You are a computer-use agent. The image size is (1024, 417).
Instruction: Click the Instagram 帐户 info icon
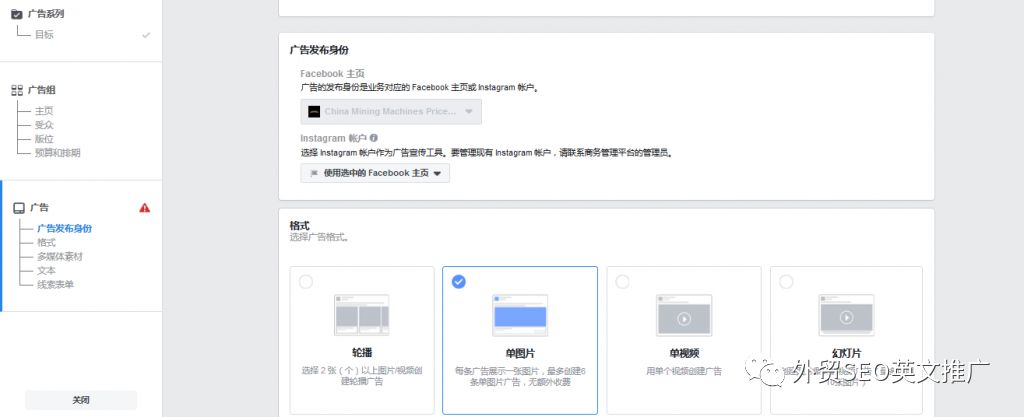click(374, 138)
